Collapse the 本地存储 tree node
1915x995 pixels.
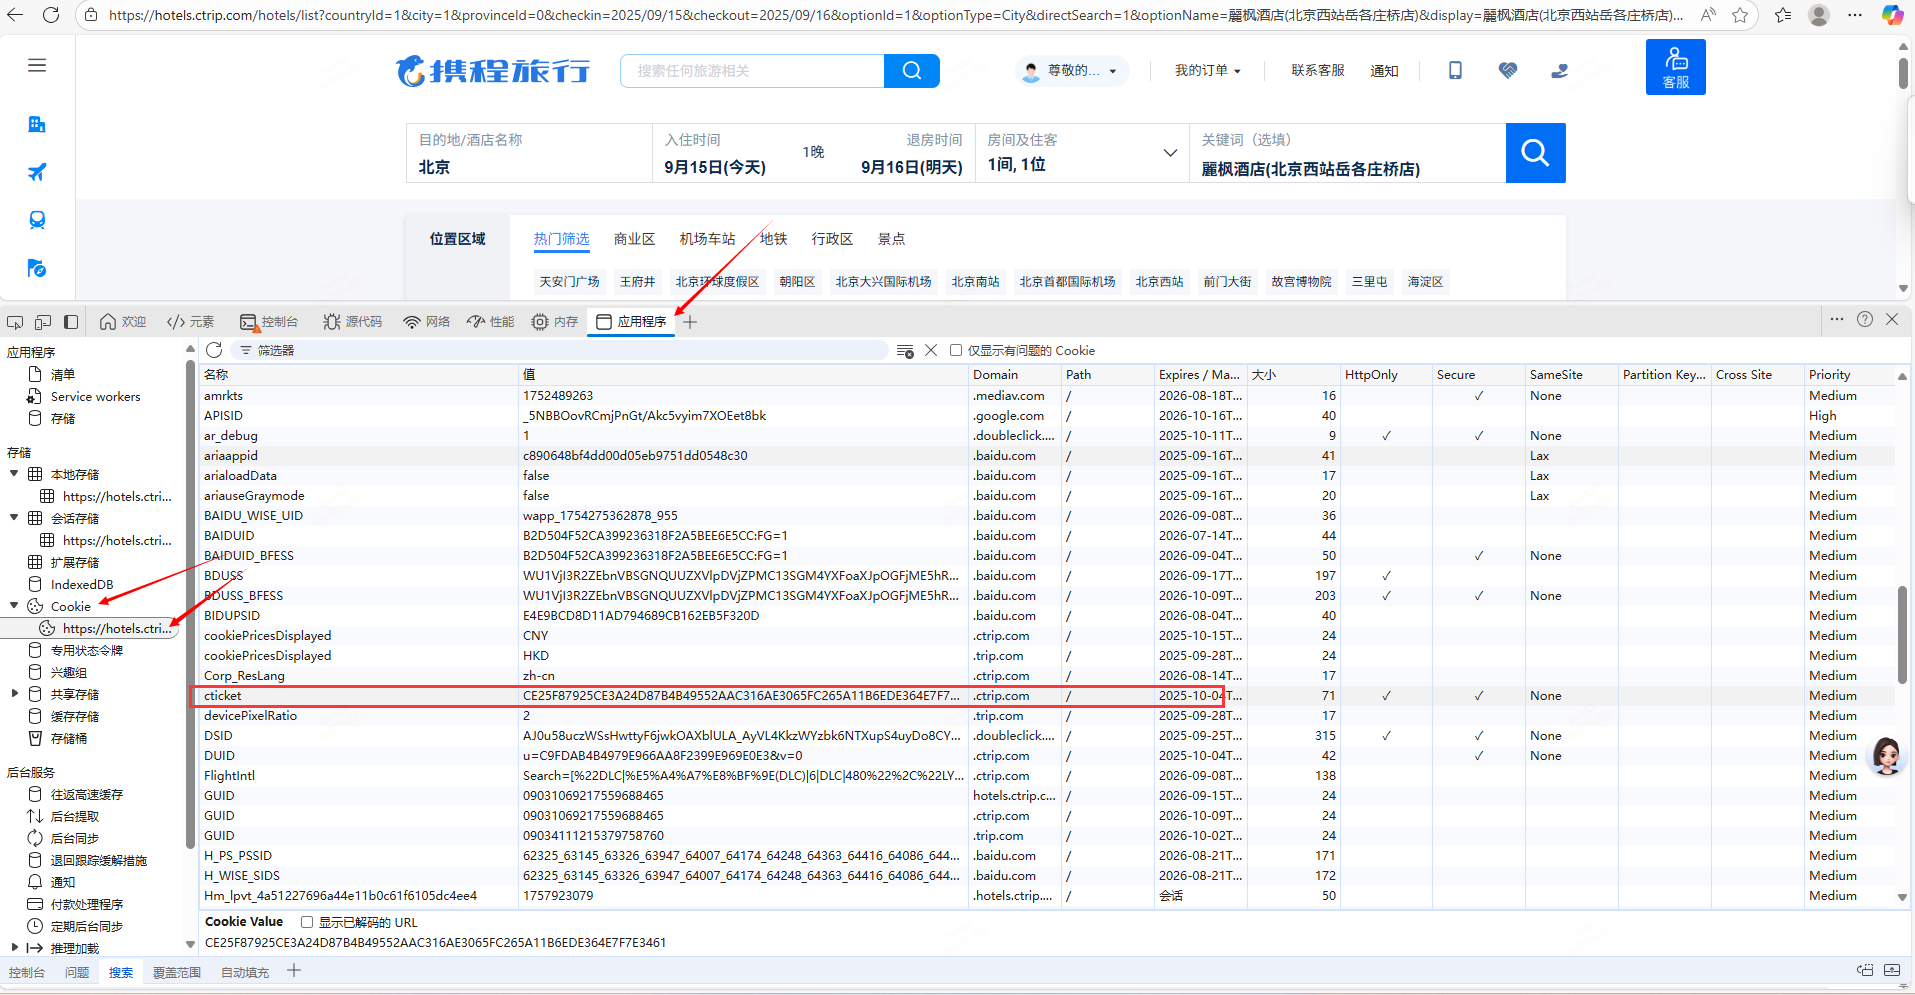[14, 474]
